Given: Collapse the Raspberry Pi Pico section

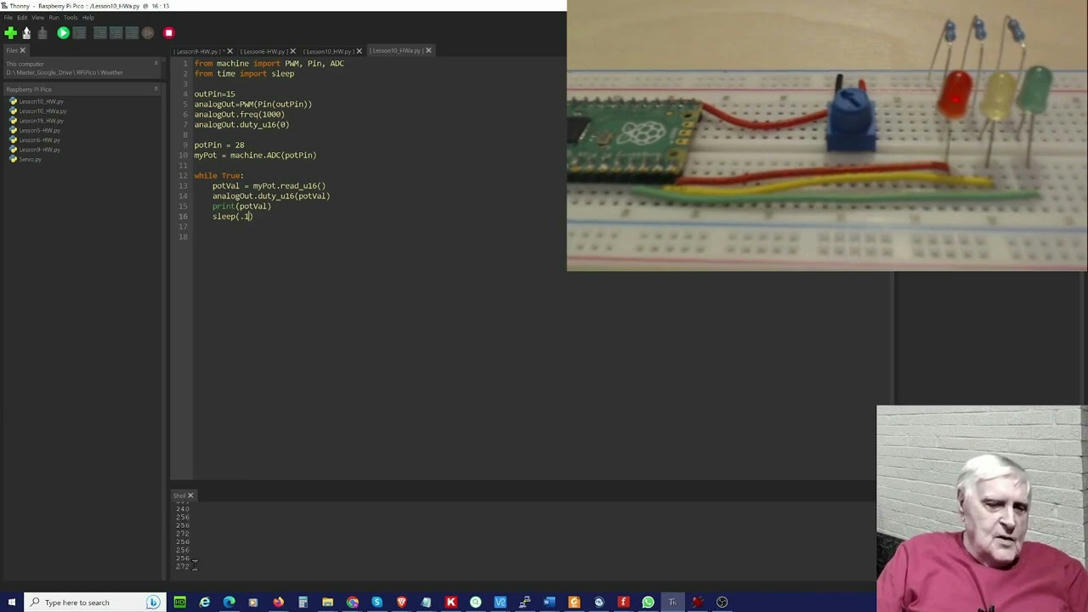Looking at the screenshot, I should [x=156, y=89].
